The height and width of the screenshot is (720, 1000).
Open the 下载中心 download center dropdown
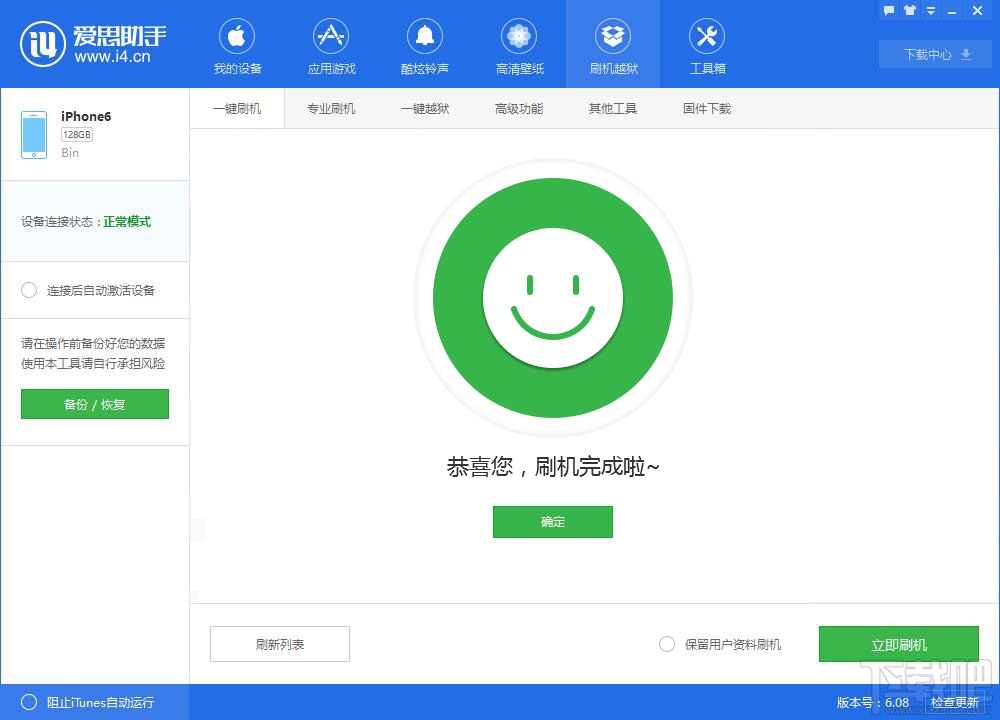(934, 55)
